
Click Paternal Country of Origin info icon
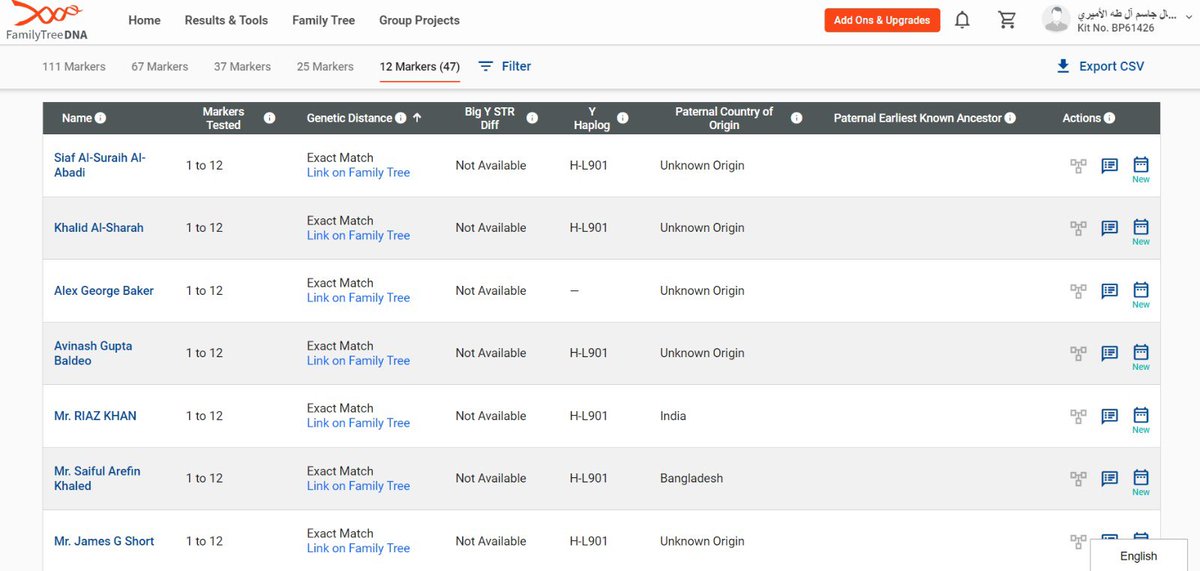click(x=796, y=118)
